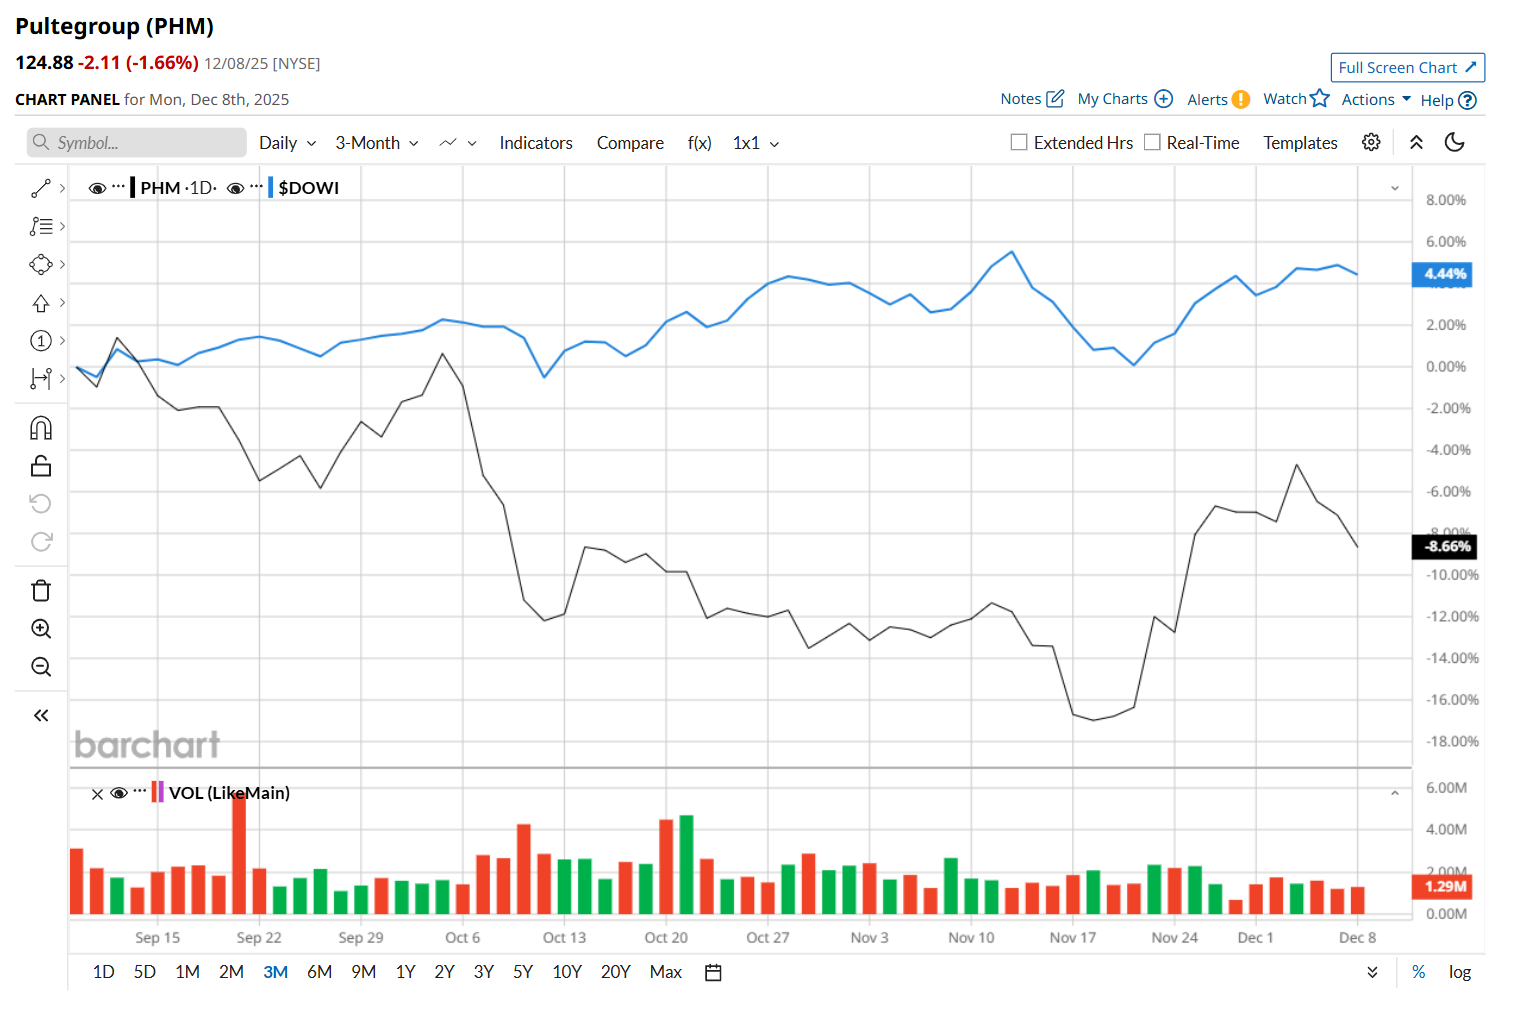Open the f(x) expressions menu
The width and height of the screenshot is (1523, 1011).
(x=700, y=143)
